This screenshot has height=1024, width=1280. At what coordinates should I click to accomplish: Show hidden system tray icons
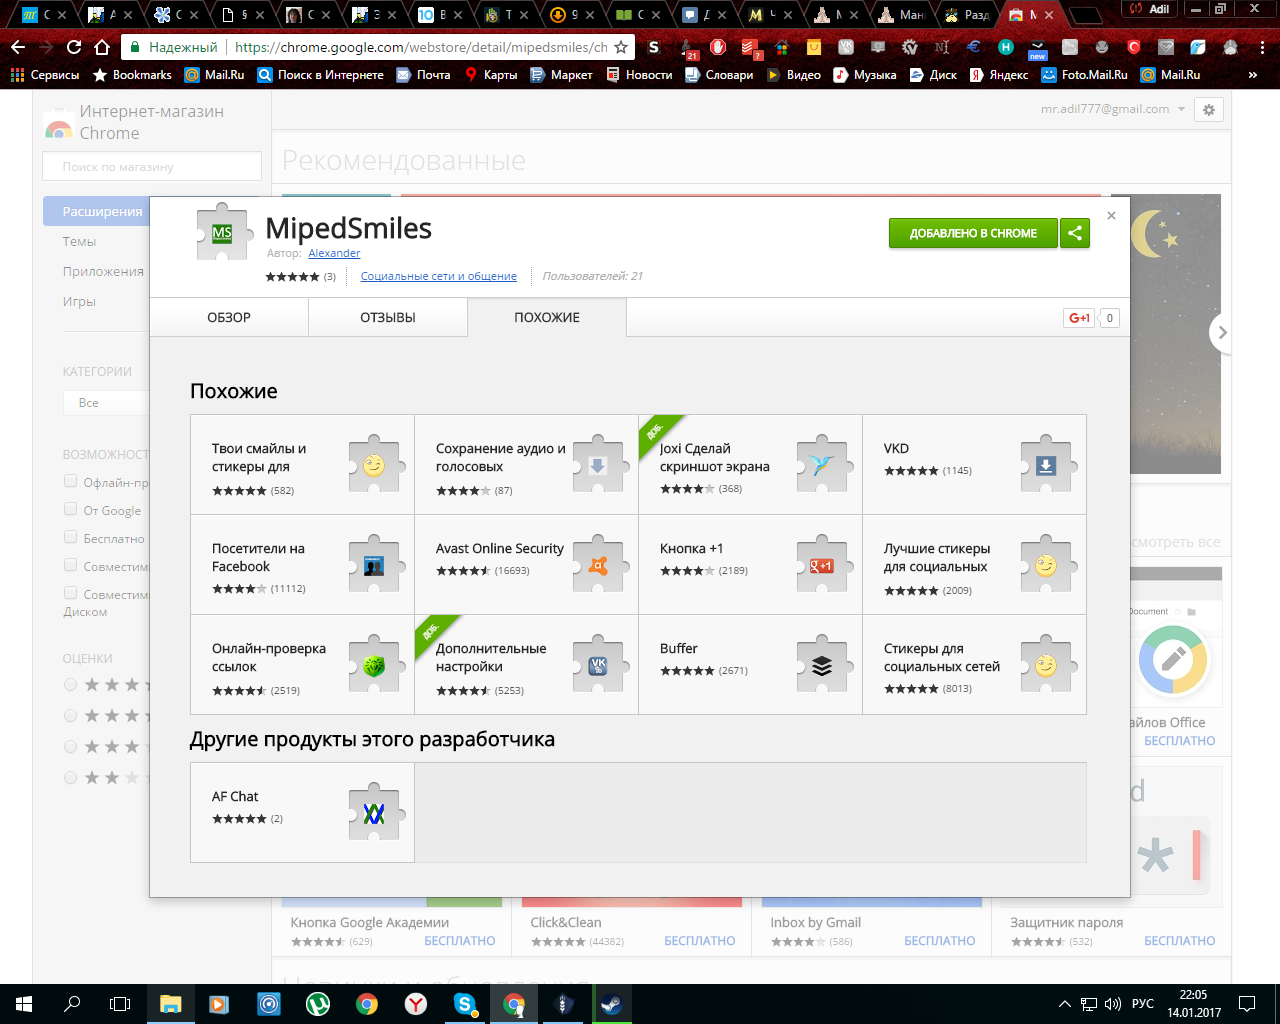(x=1064, y=1004)
